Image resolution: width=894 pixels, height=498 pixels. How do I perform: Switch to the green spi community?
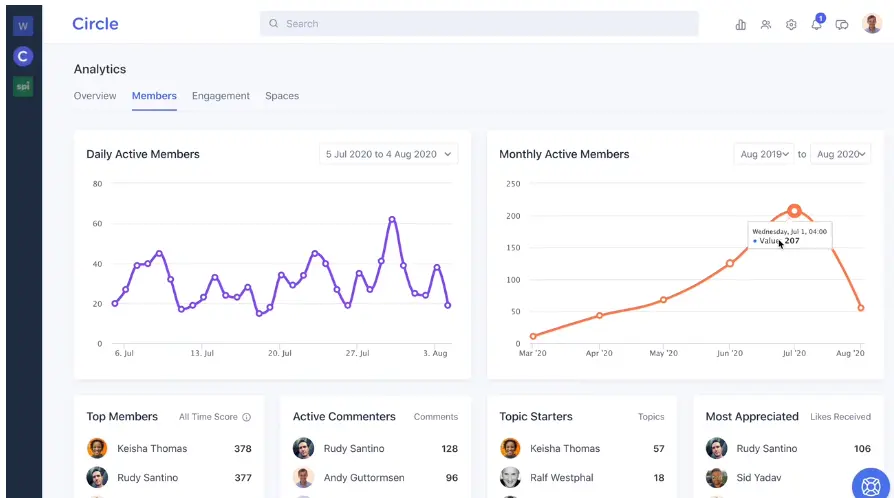[23, 86]
